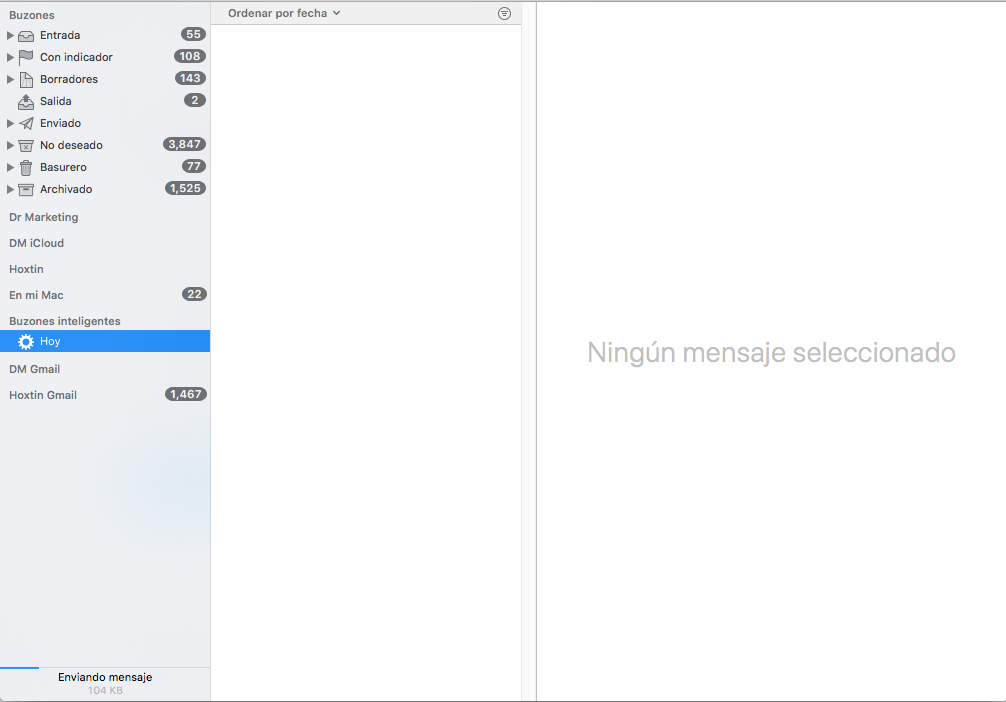Open the Basurero mailbox
This screenshot has height=702, width=1006.
pyautogui.click(x=105, y=167)
